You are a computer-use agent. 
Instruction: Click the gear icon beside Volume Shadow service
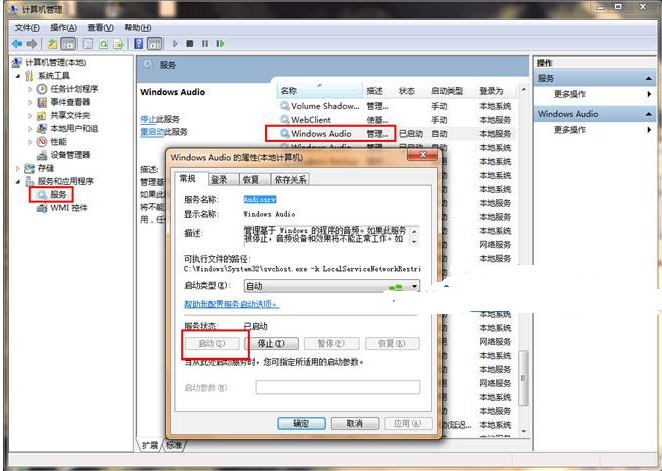click(x=285, y=106)
